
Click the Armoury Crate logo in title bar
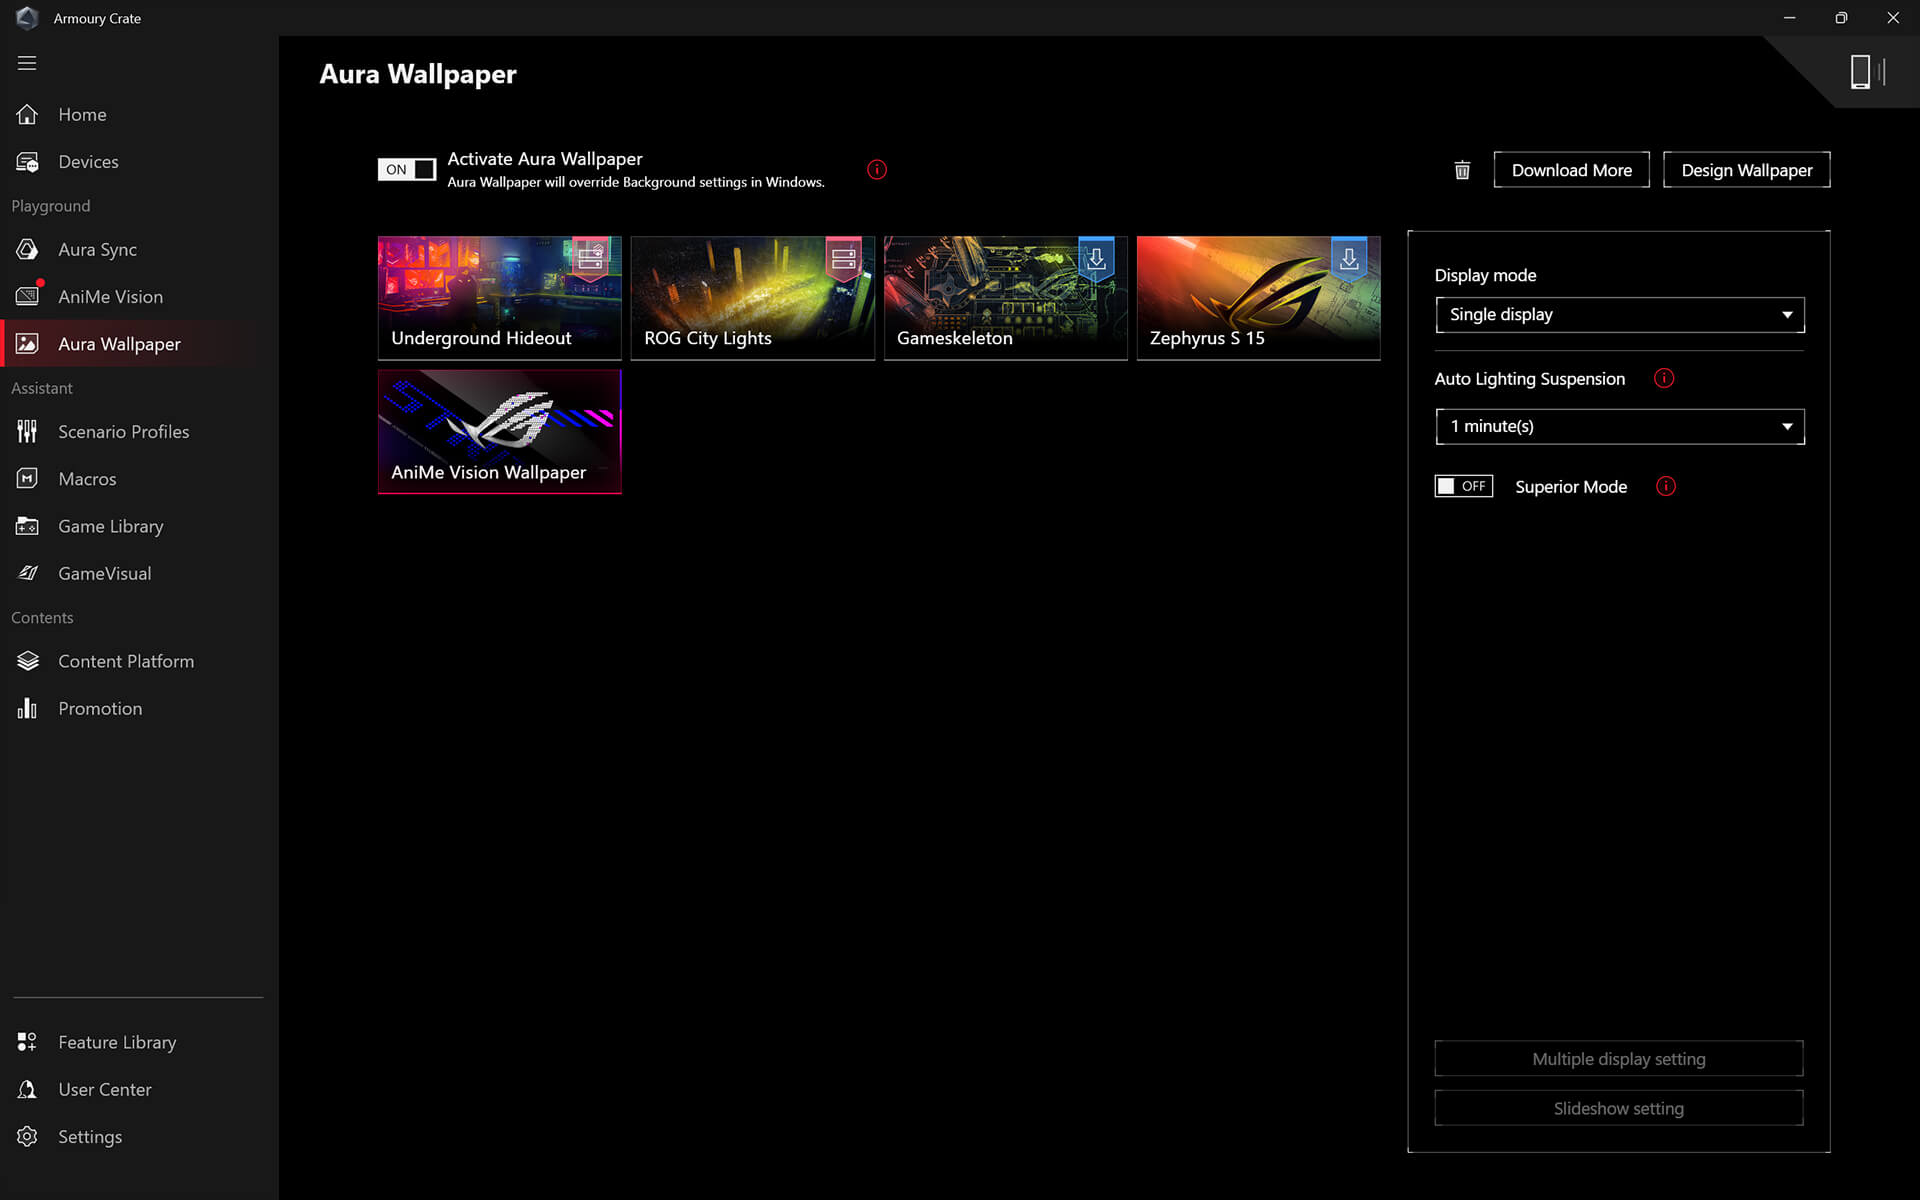27,18
